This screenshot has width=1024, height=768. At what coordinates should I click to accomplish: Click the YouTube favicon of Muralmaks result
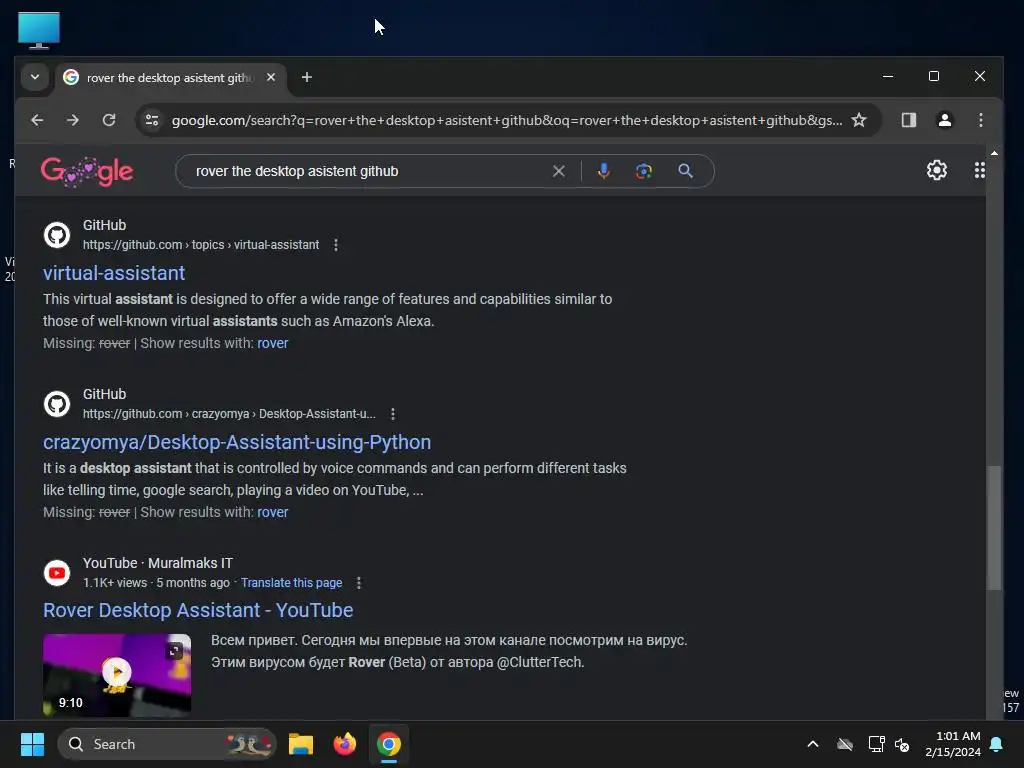tap(57, 573)
